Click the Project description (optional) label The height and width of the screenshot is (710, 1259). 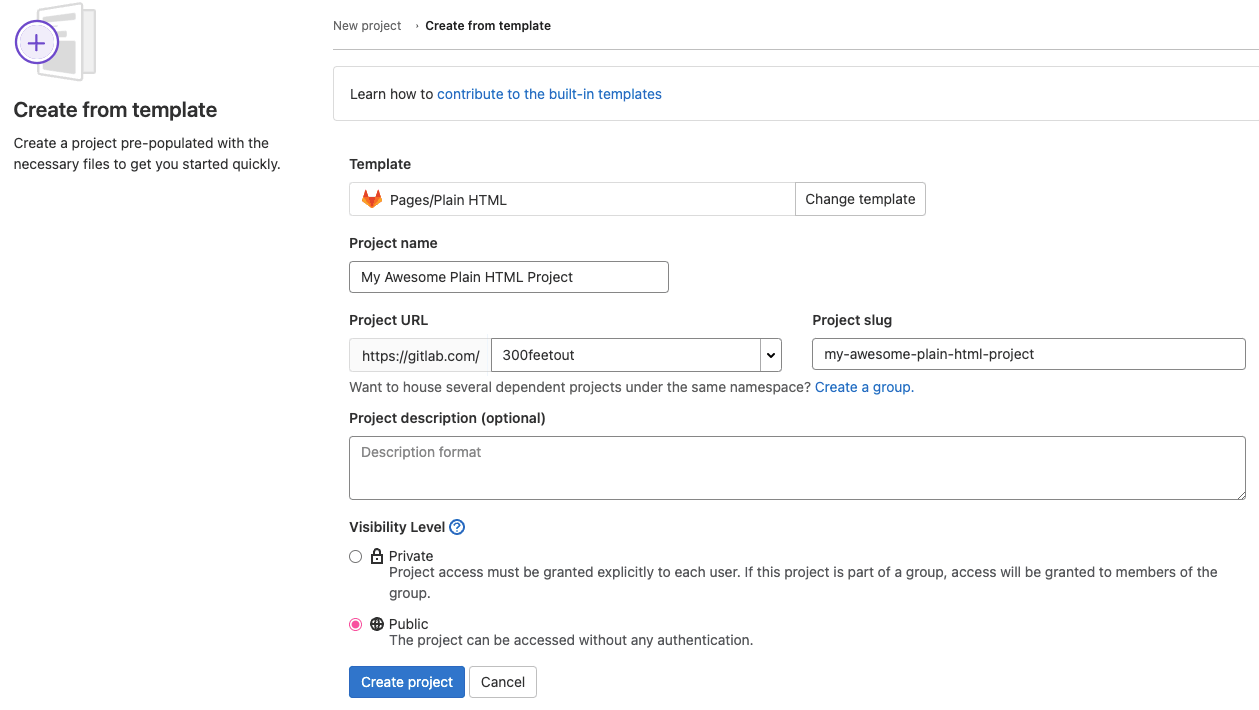click(x=447, y=418)
